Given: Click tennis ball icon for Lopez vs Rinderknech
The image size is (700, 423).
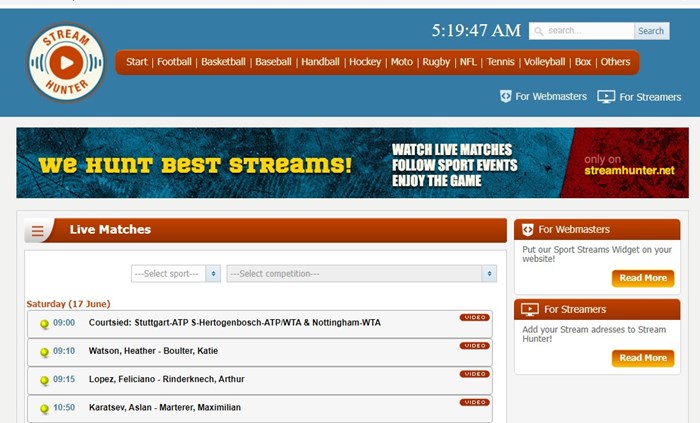Looking at the screenshot, I should 44,381.
